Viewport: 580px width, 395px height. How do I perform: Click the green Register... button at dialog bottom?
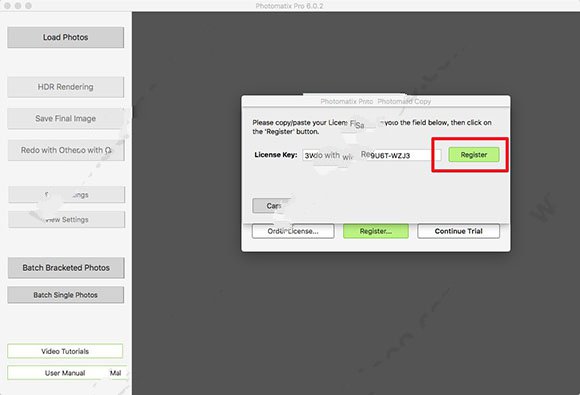tap(376, 231)
